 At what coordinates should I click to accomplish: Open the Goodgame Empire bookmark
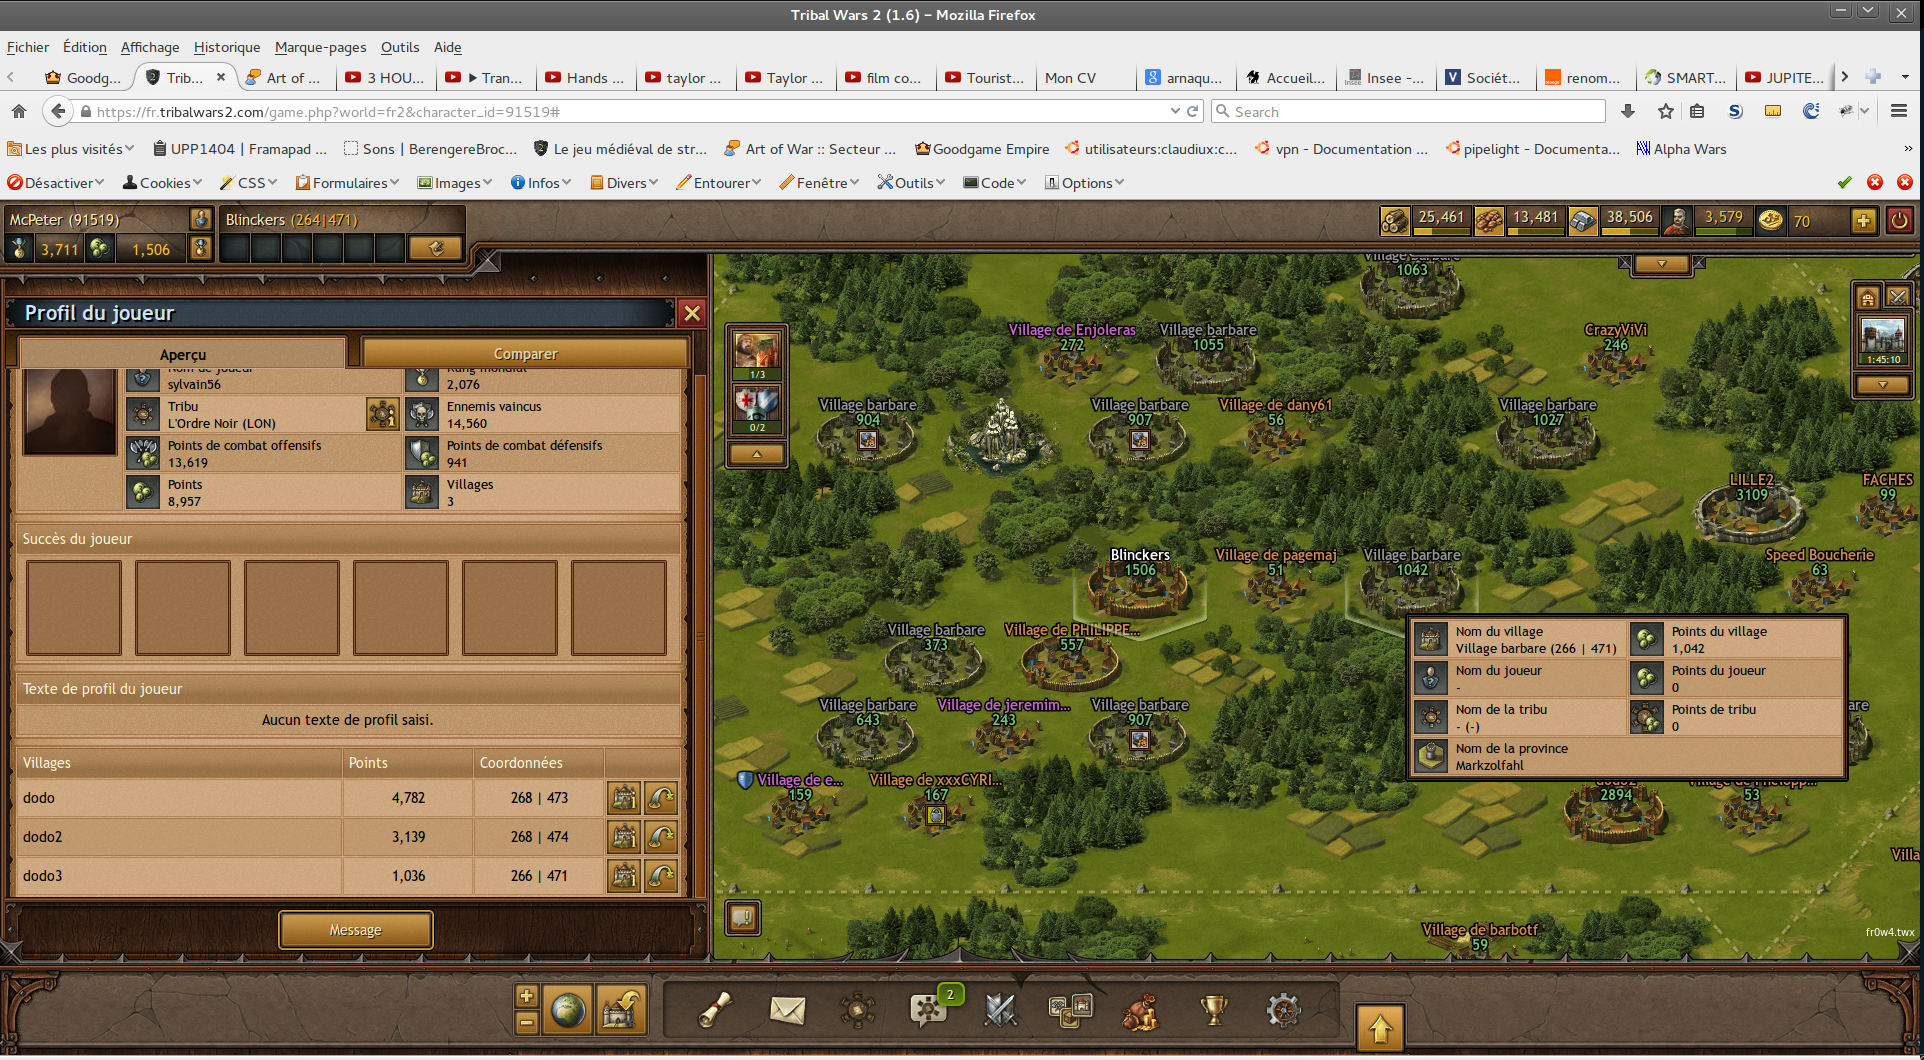pos(982,149)
